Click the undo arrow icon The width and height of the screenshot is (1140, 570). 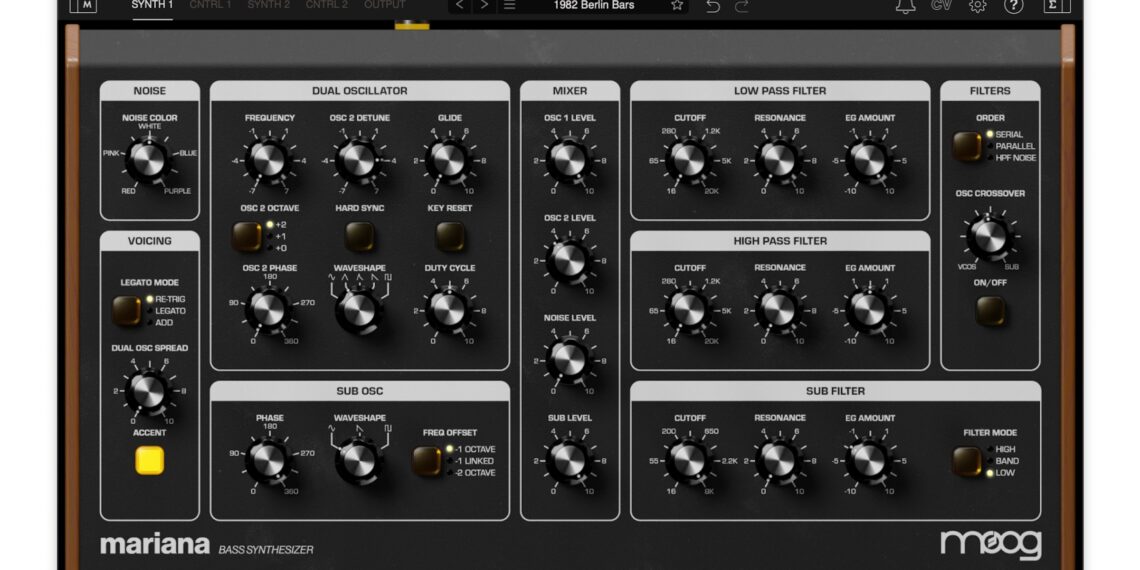pos(713,5)
